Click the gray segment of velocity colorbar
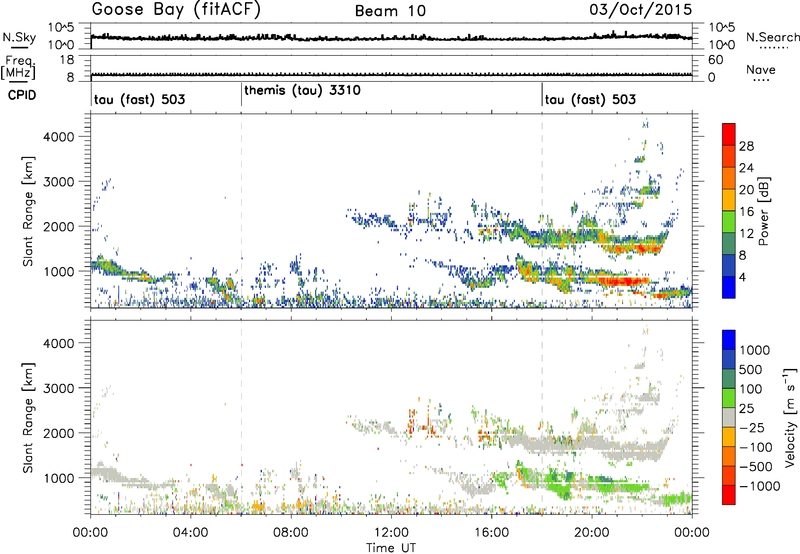 pyautogui.click(x=729, y=418)
